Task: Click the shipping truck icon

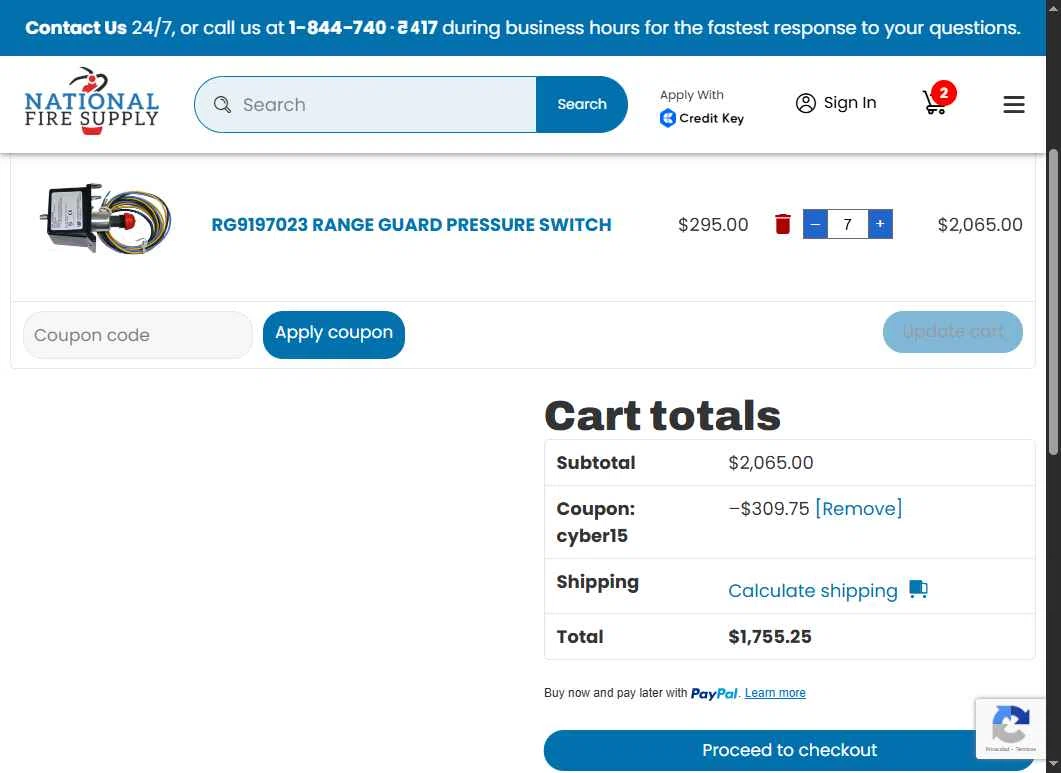Action: click(918, 589)
